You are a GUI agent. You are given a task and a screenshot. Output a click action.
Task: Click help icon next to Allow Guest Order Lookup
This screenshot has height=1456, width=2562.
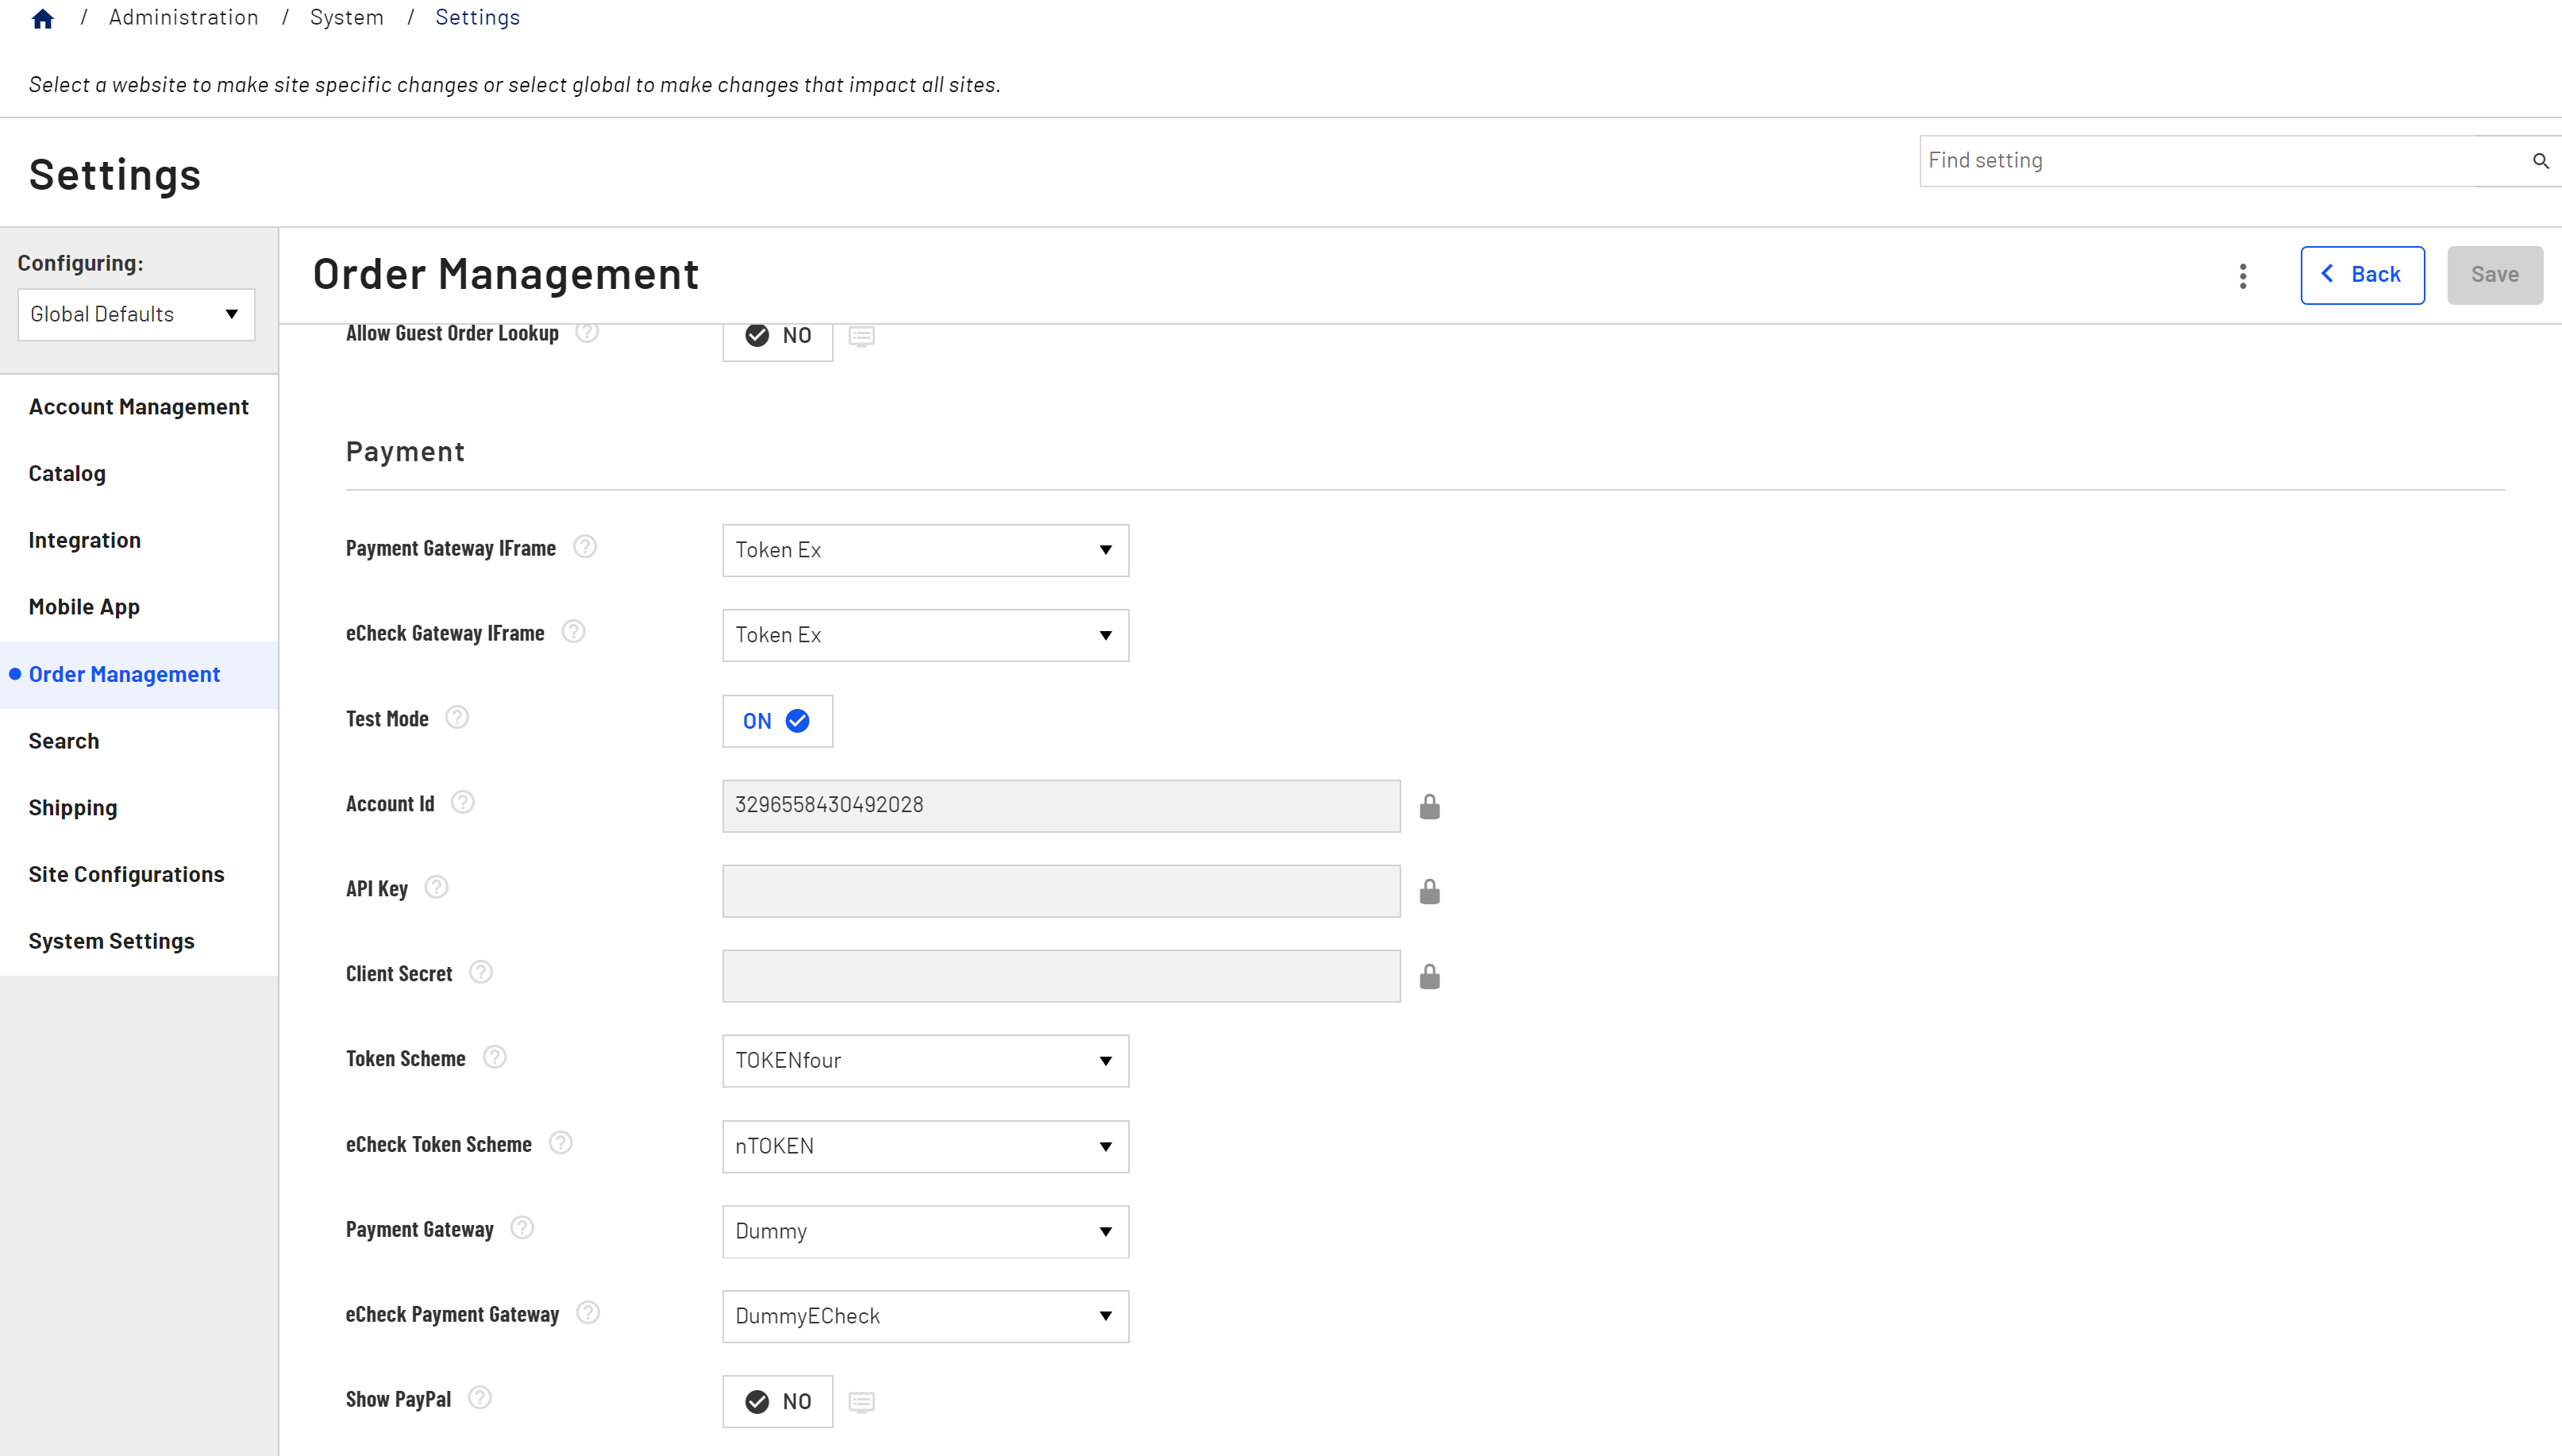pos(587,332)
